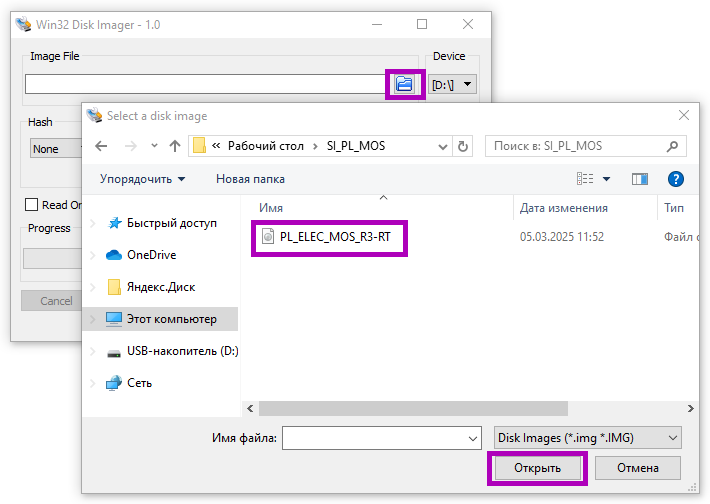This screenshot has width=710, height=504.
Task: Select Яндекс.Диск in navigation pane
Action: coord(161,287)
